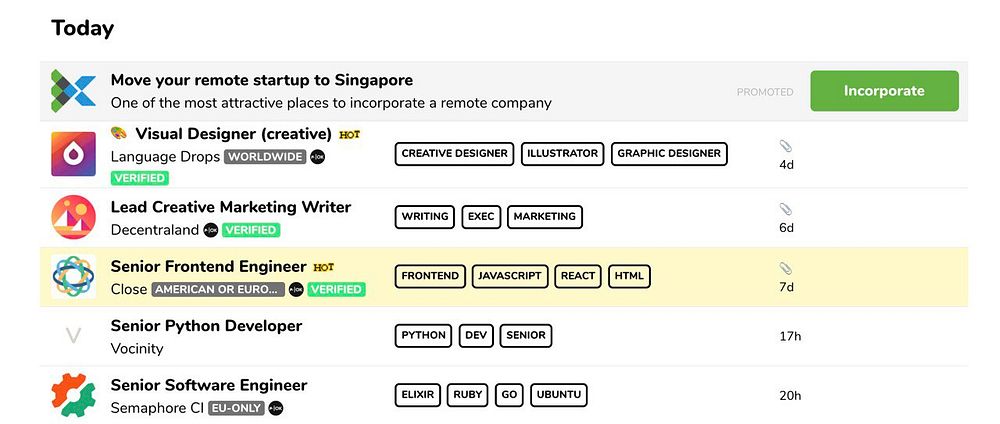Click the paperclip icon in Frontend Engineer row
Viewport: 1000px width, 424px height.
[x=786, y=268]
